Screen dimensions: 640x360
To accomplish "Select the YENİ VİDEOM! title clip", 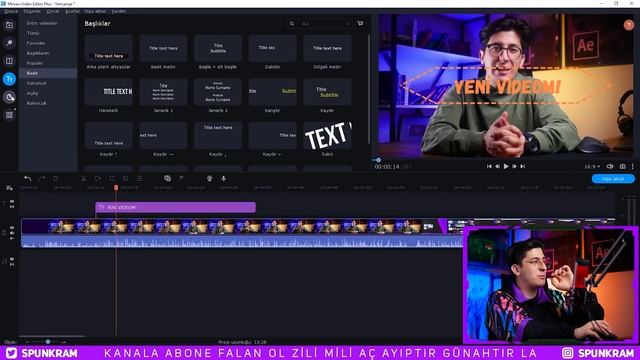I will tap(176, 207).
